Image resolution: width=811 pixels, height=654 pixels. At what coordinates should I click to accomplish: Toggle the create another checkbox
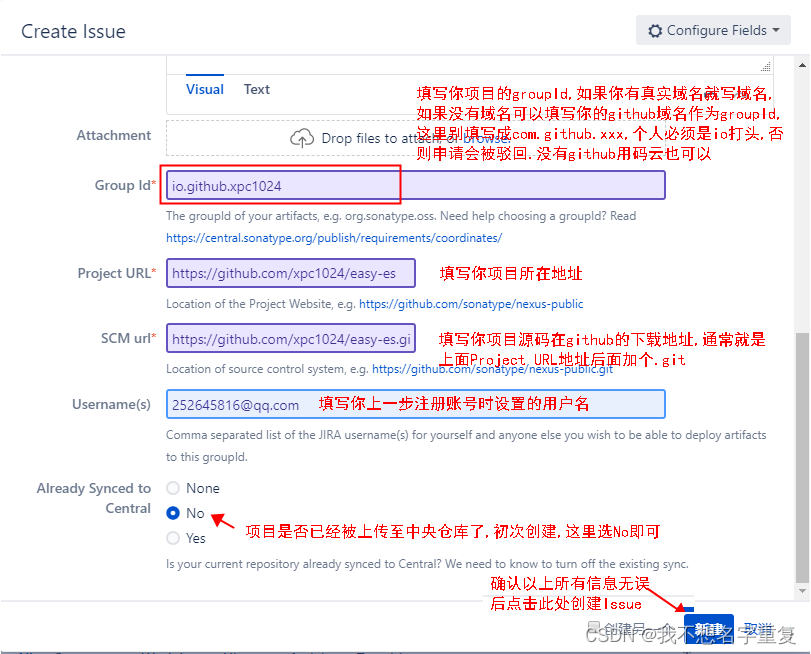pos(594,627)
